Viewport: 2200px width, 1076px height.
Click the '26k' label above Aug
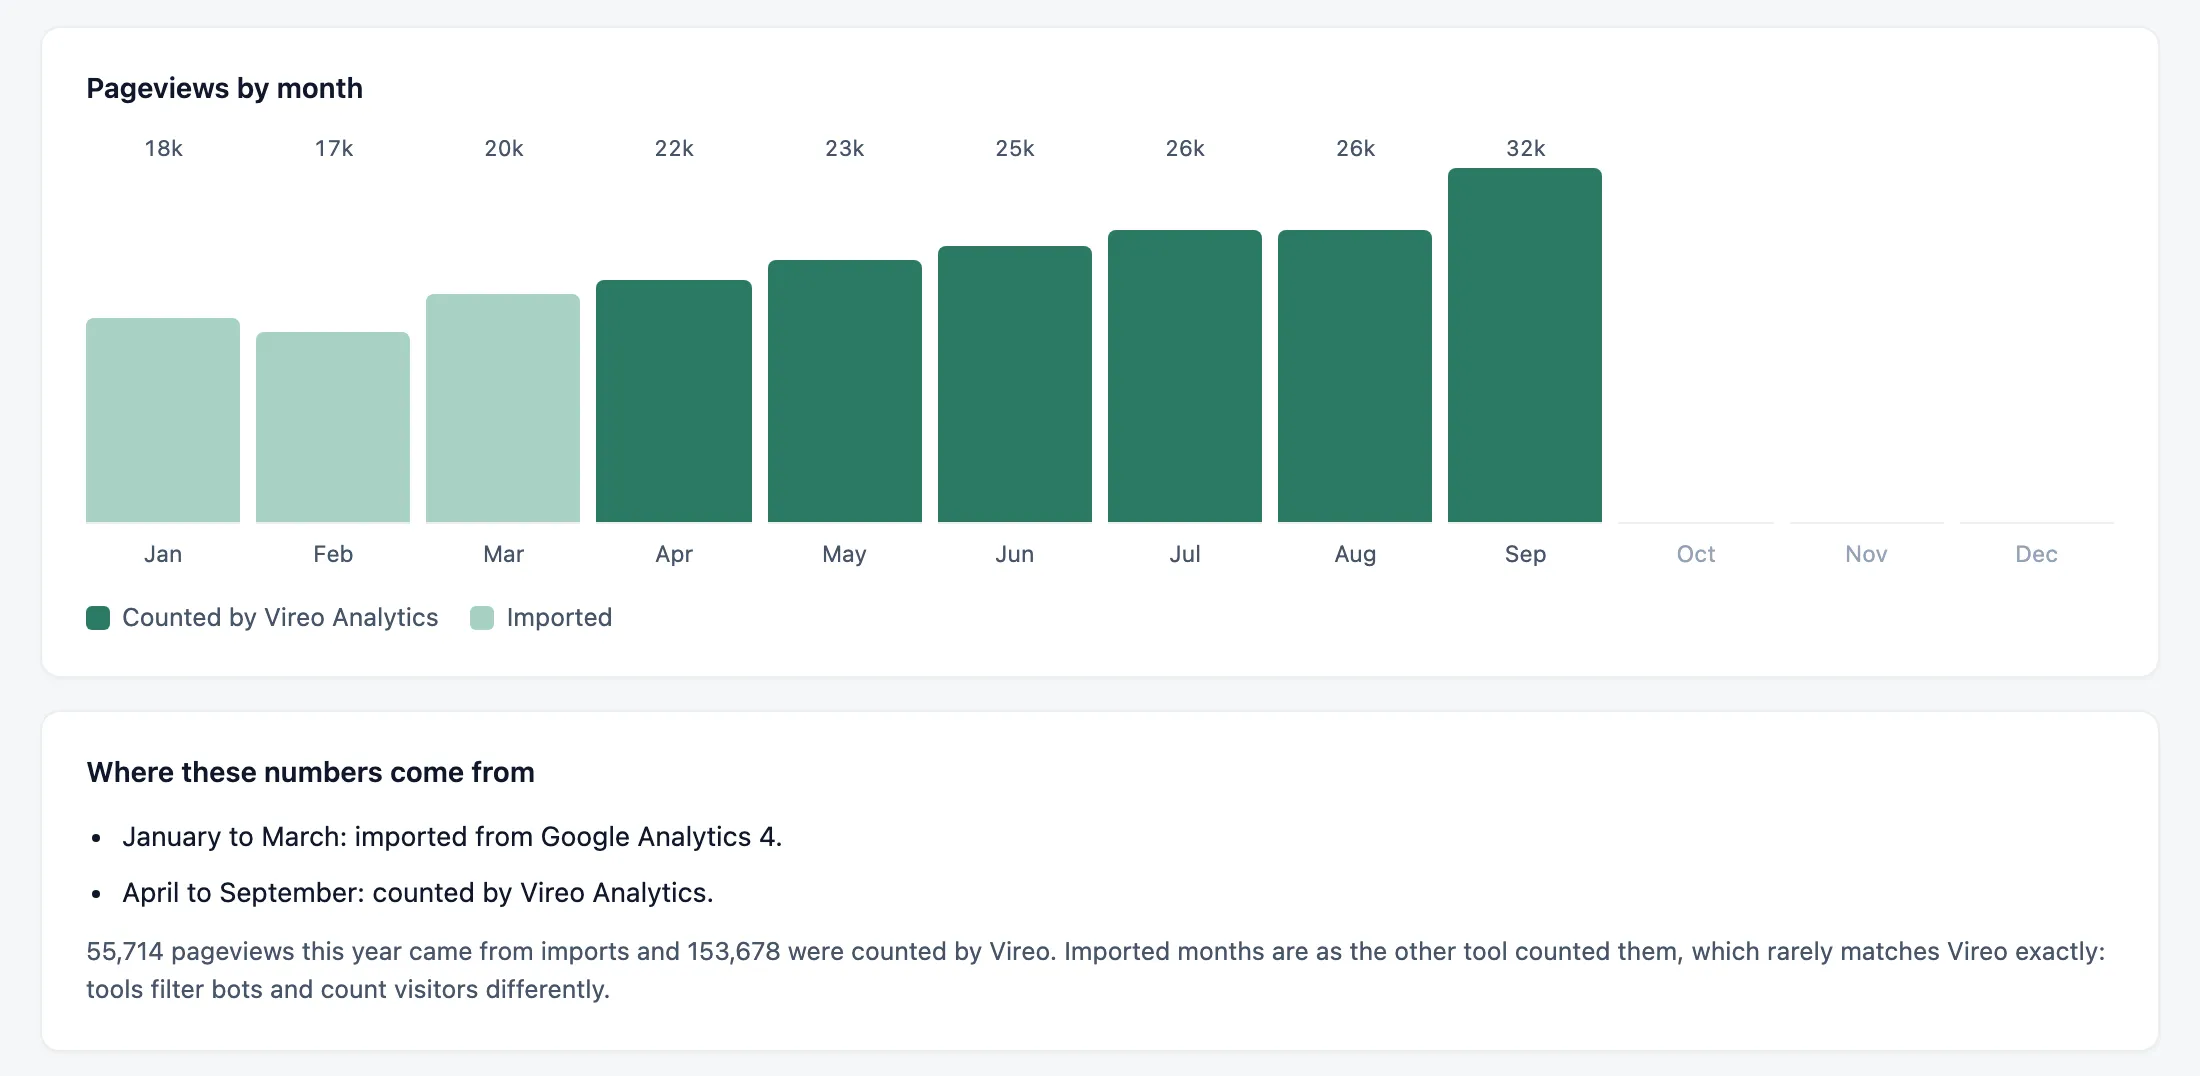(x=1356, y=149)
